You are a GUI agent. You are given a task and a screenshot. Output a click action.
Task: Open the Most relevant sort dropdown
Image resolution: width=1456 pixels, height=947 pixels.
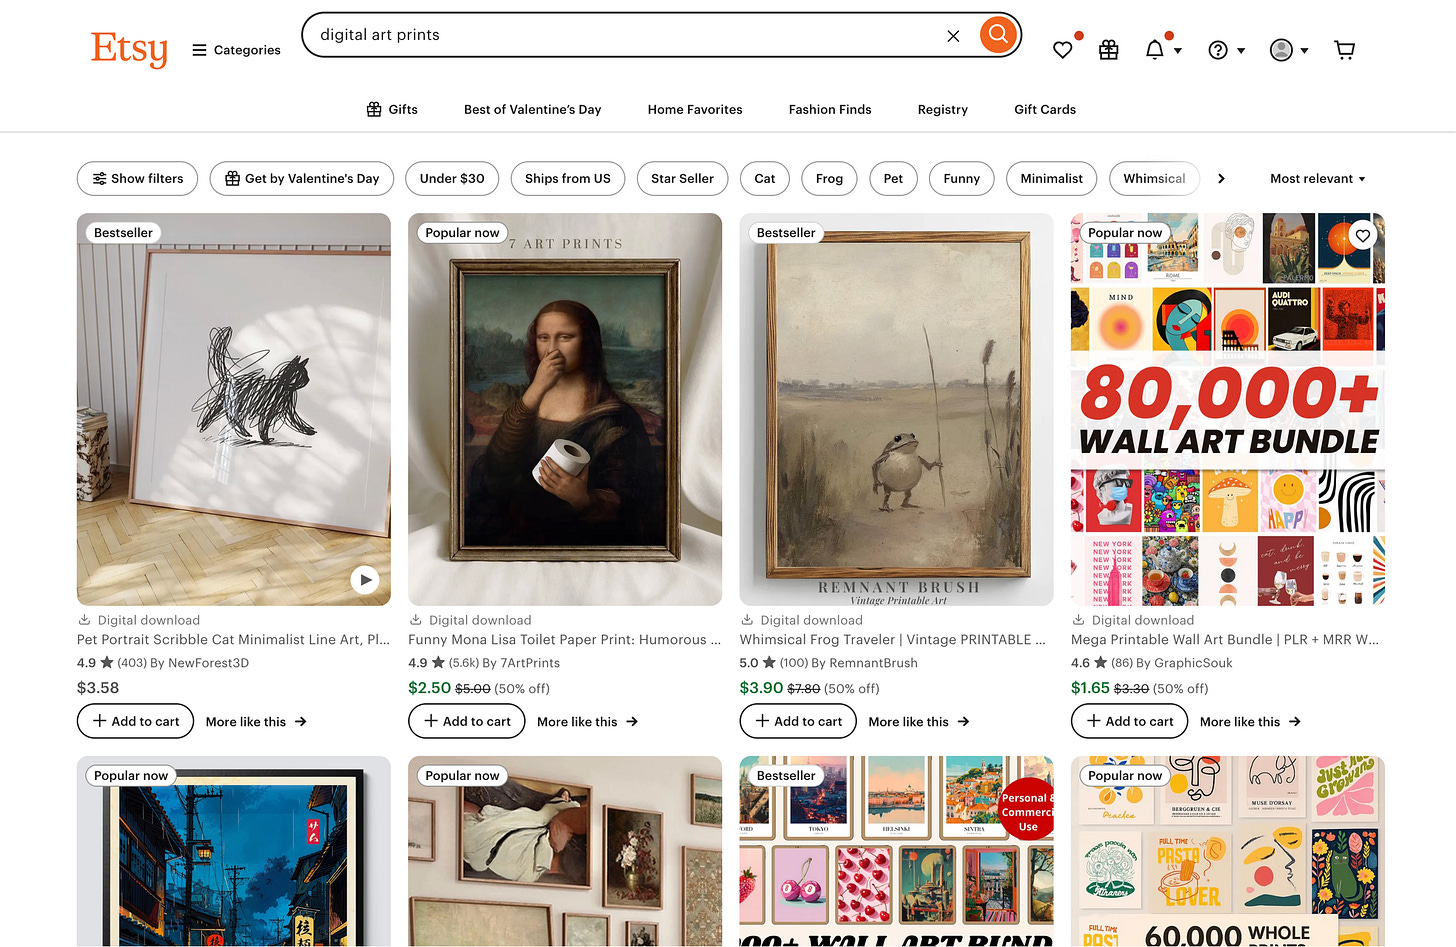click(1317, 179)
